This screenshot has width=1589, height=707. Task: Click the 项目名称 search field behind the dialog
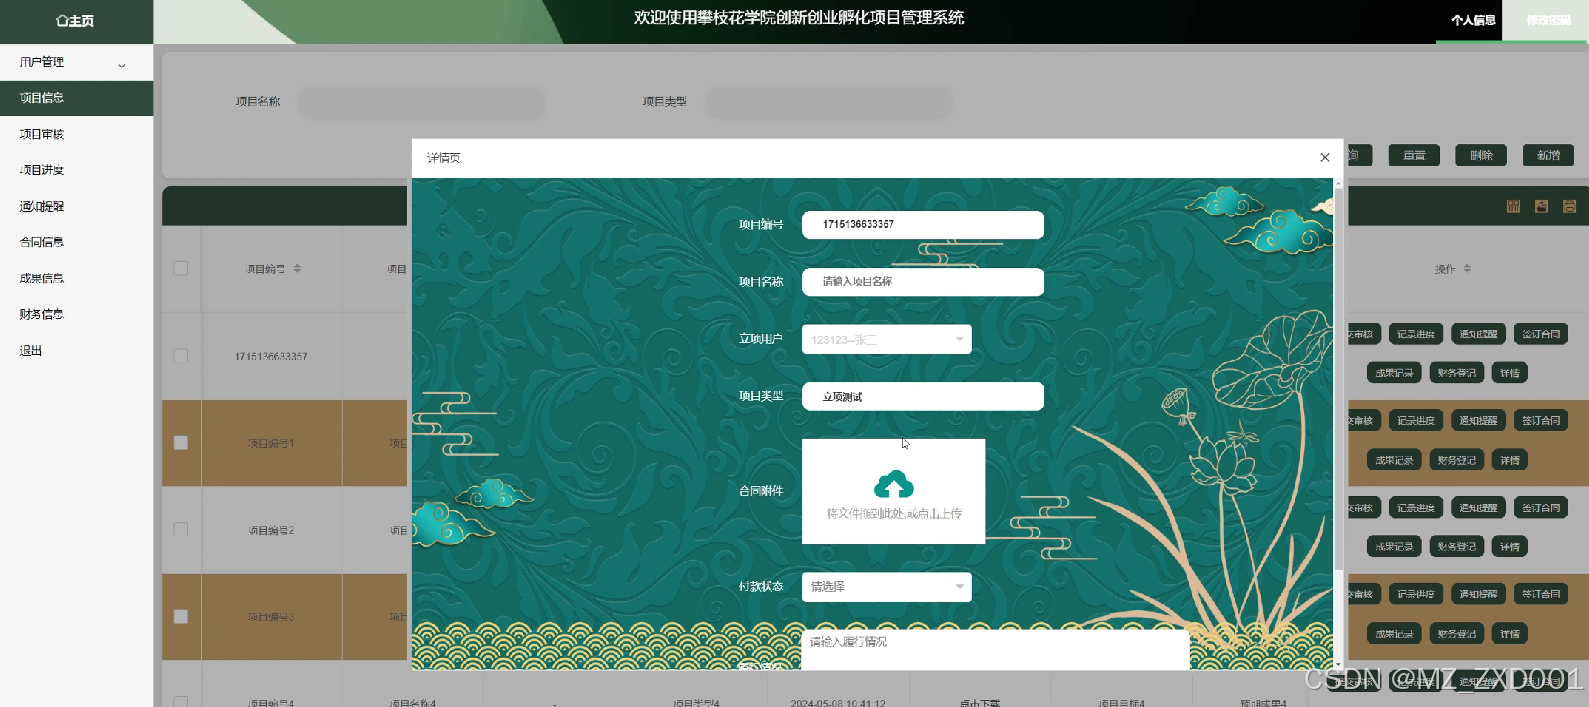(422, 102)
